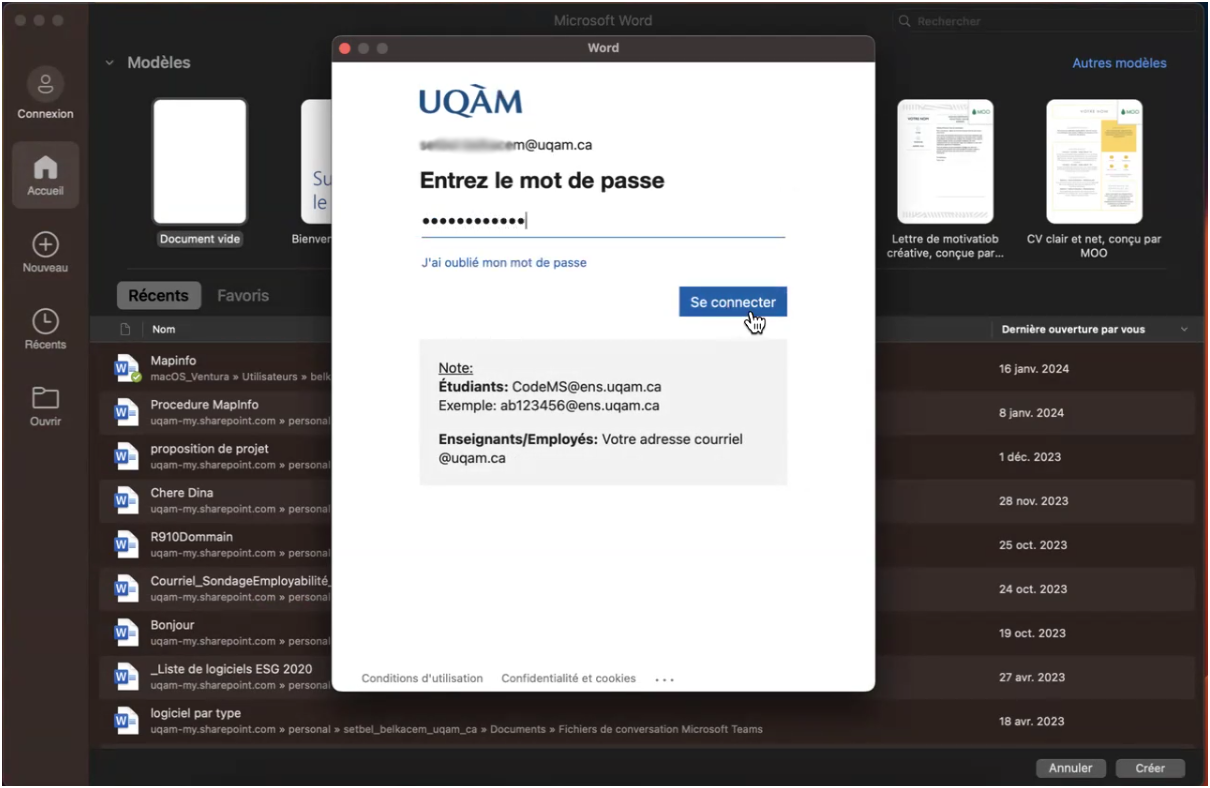Choose the CV clair et net template
Image resolution: width=1210 pixels, height=788 pixels.
click(1094, 161)
